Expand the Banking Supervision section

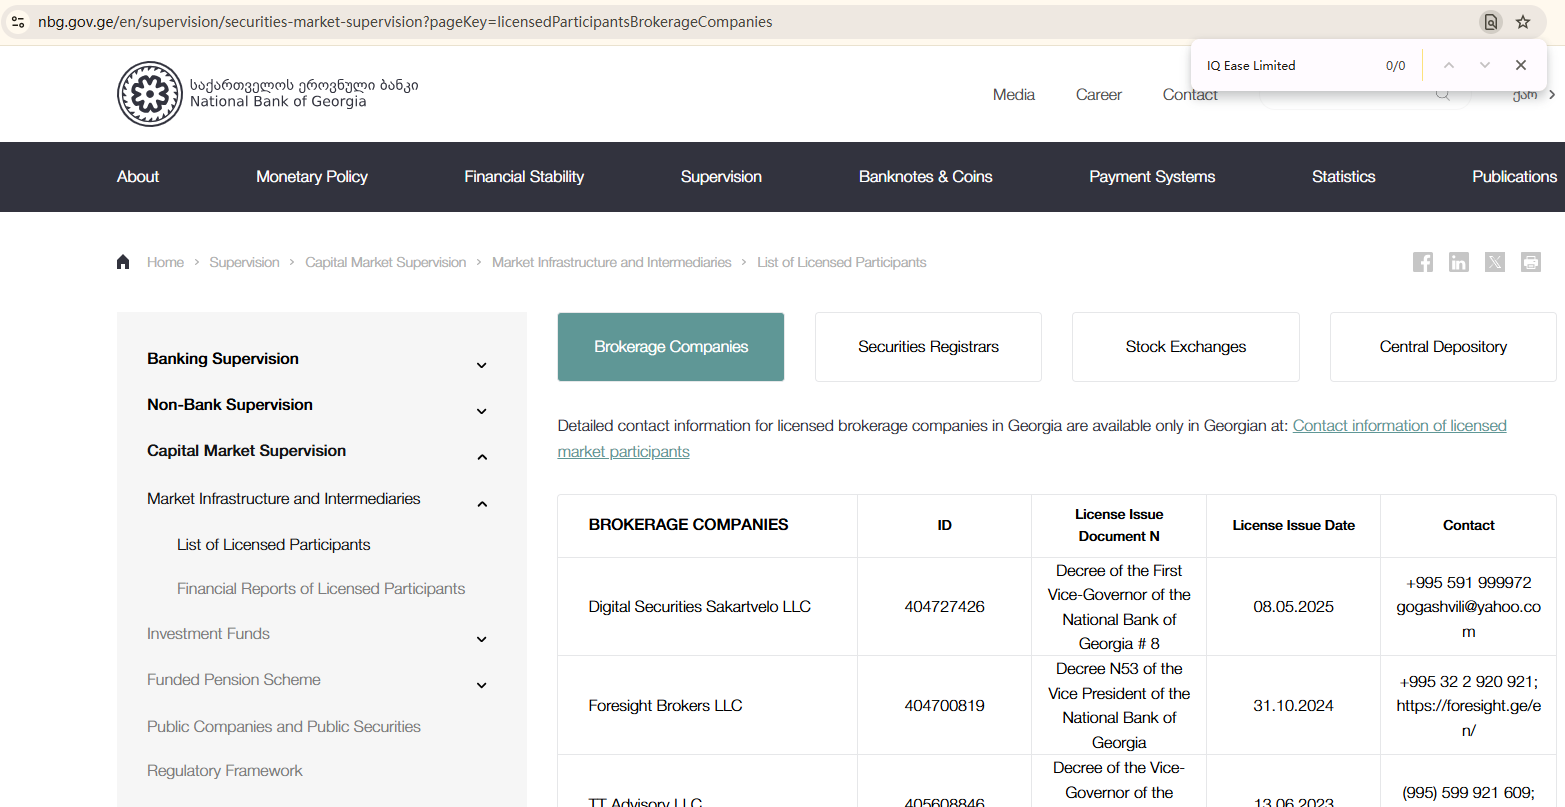click(481, 365)
